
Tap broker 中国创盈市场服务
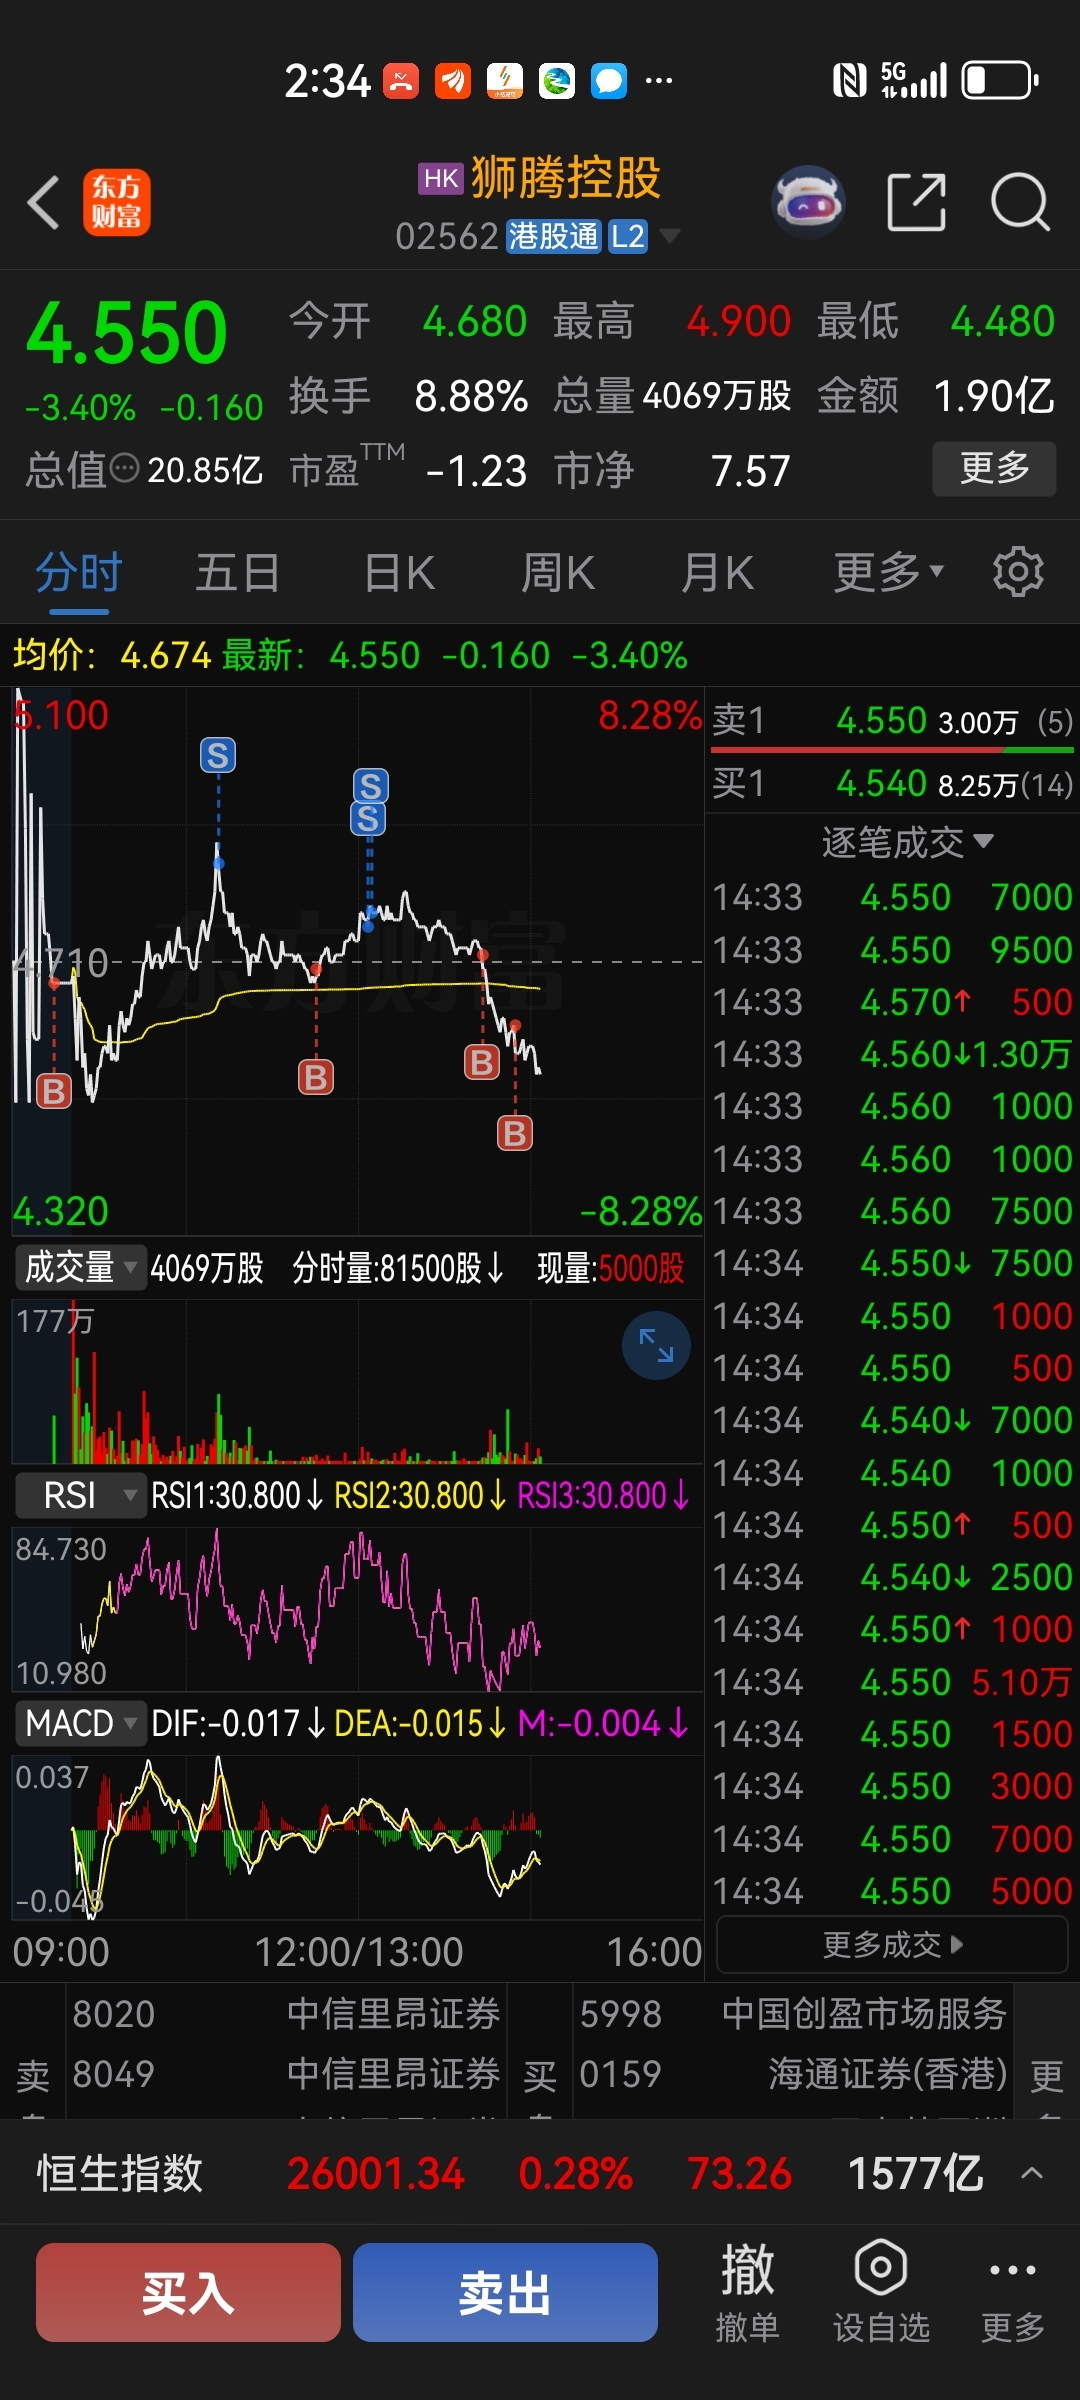tap(864, 2013)
